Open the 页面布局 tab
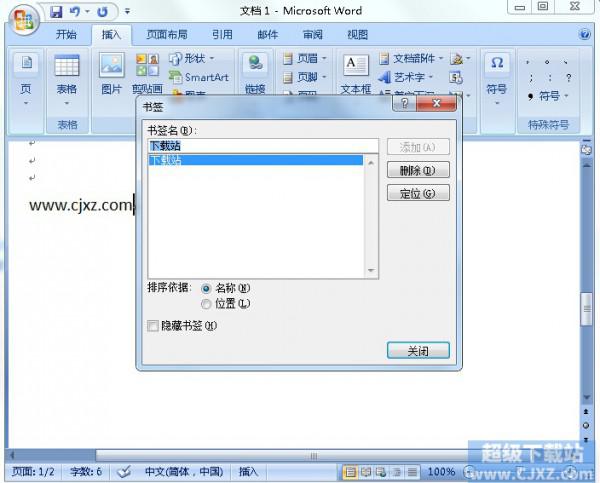Screen dimensions: 600x483 coord(167,35)
